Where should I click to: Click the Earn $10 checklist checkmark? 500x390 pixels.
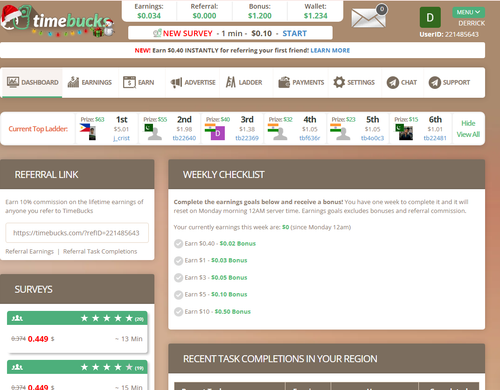point(179,312)
